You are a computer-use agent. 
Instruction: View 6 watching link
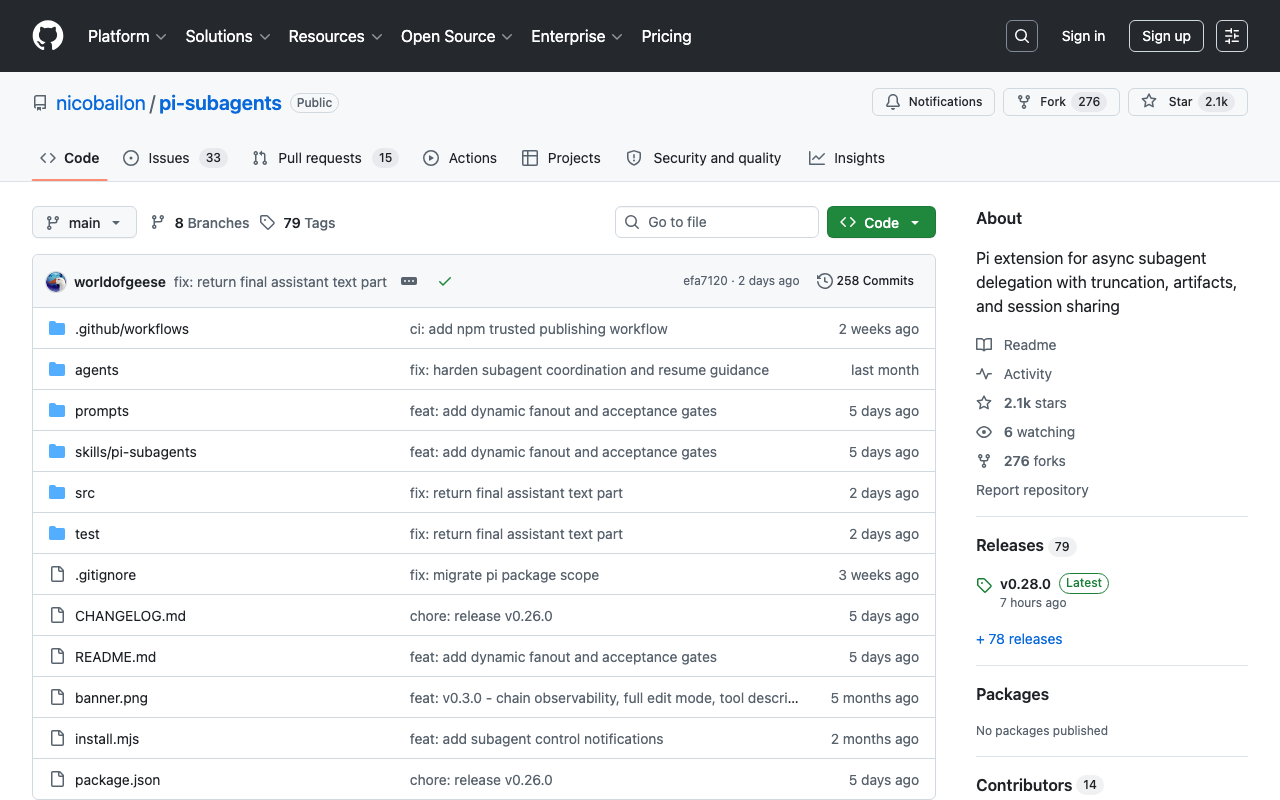pos(1025,432)
